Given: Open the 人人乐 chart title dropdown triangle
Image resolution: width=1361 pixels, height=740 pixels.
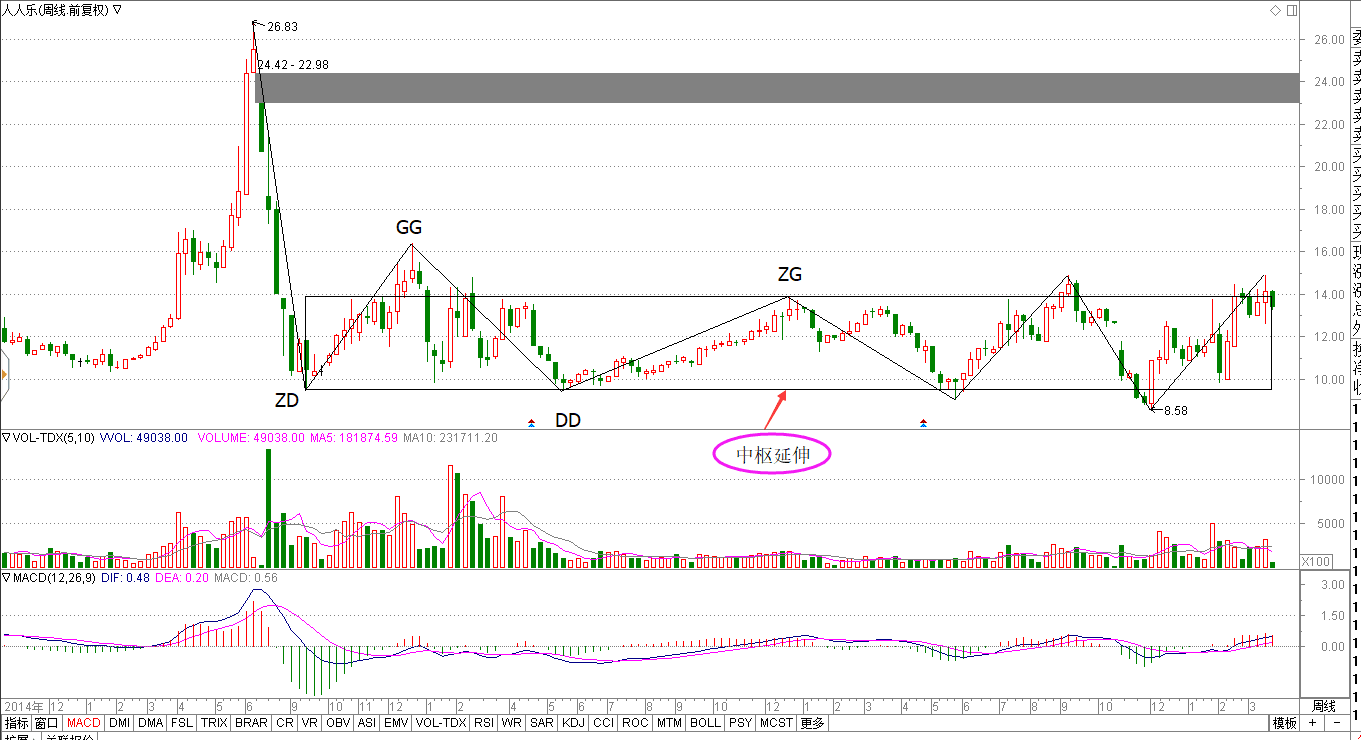Looking at the screenshot, I should (117, 10).
